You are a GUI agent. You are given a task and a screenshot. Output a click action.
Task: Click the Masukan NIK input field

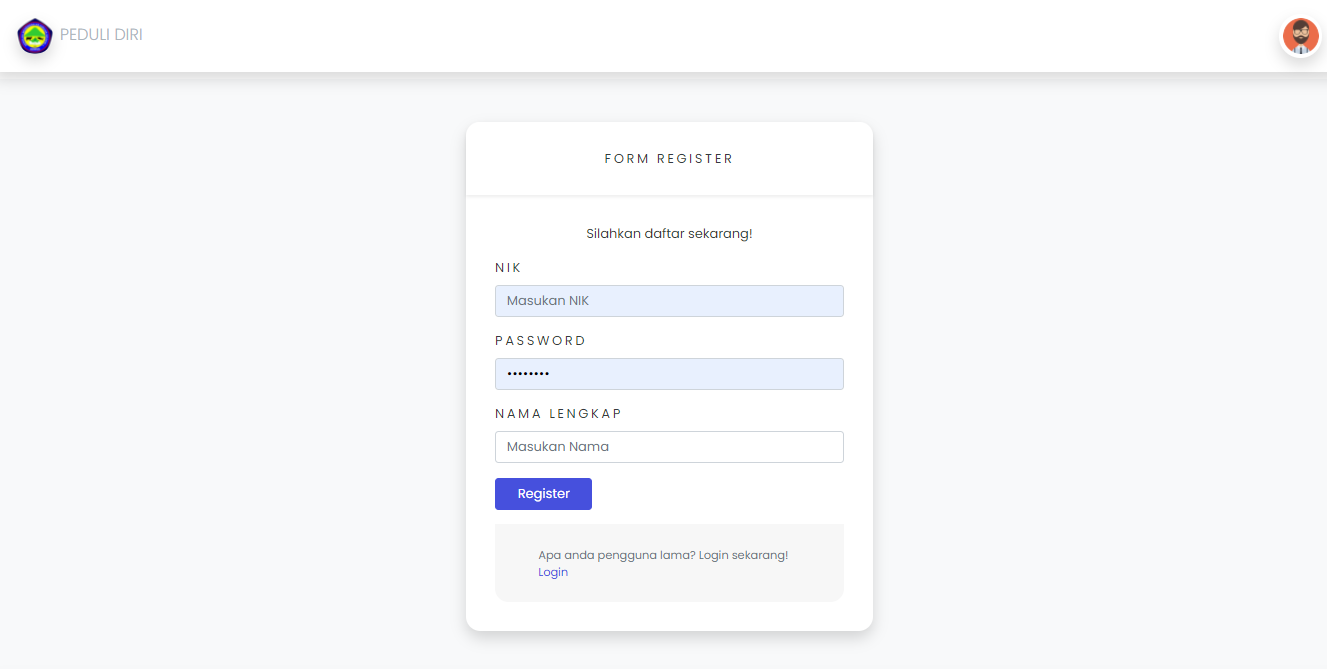668,300
